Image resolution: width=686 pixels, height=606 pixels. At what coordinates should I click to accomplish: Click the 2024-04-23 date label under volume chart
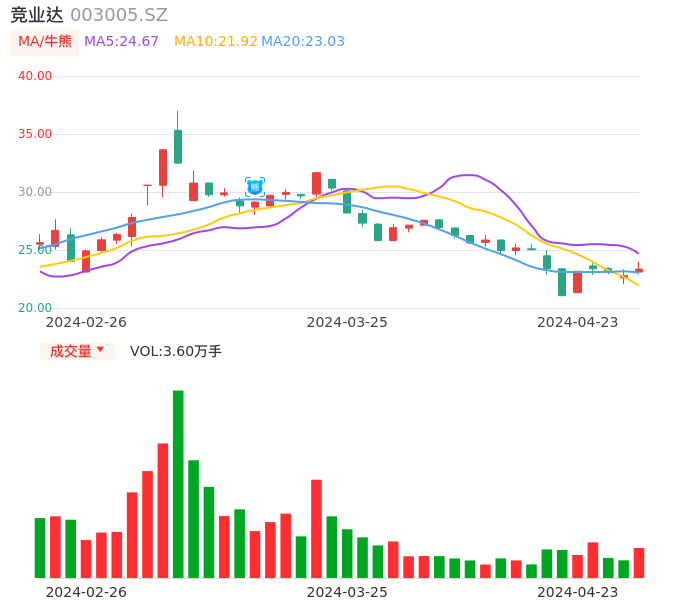click(578, 592)
